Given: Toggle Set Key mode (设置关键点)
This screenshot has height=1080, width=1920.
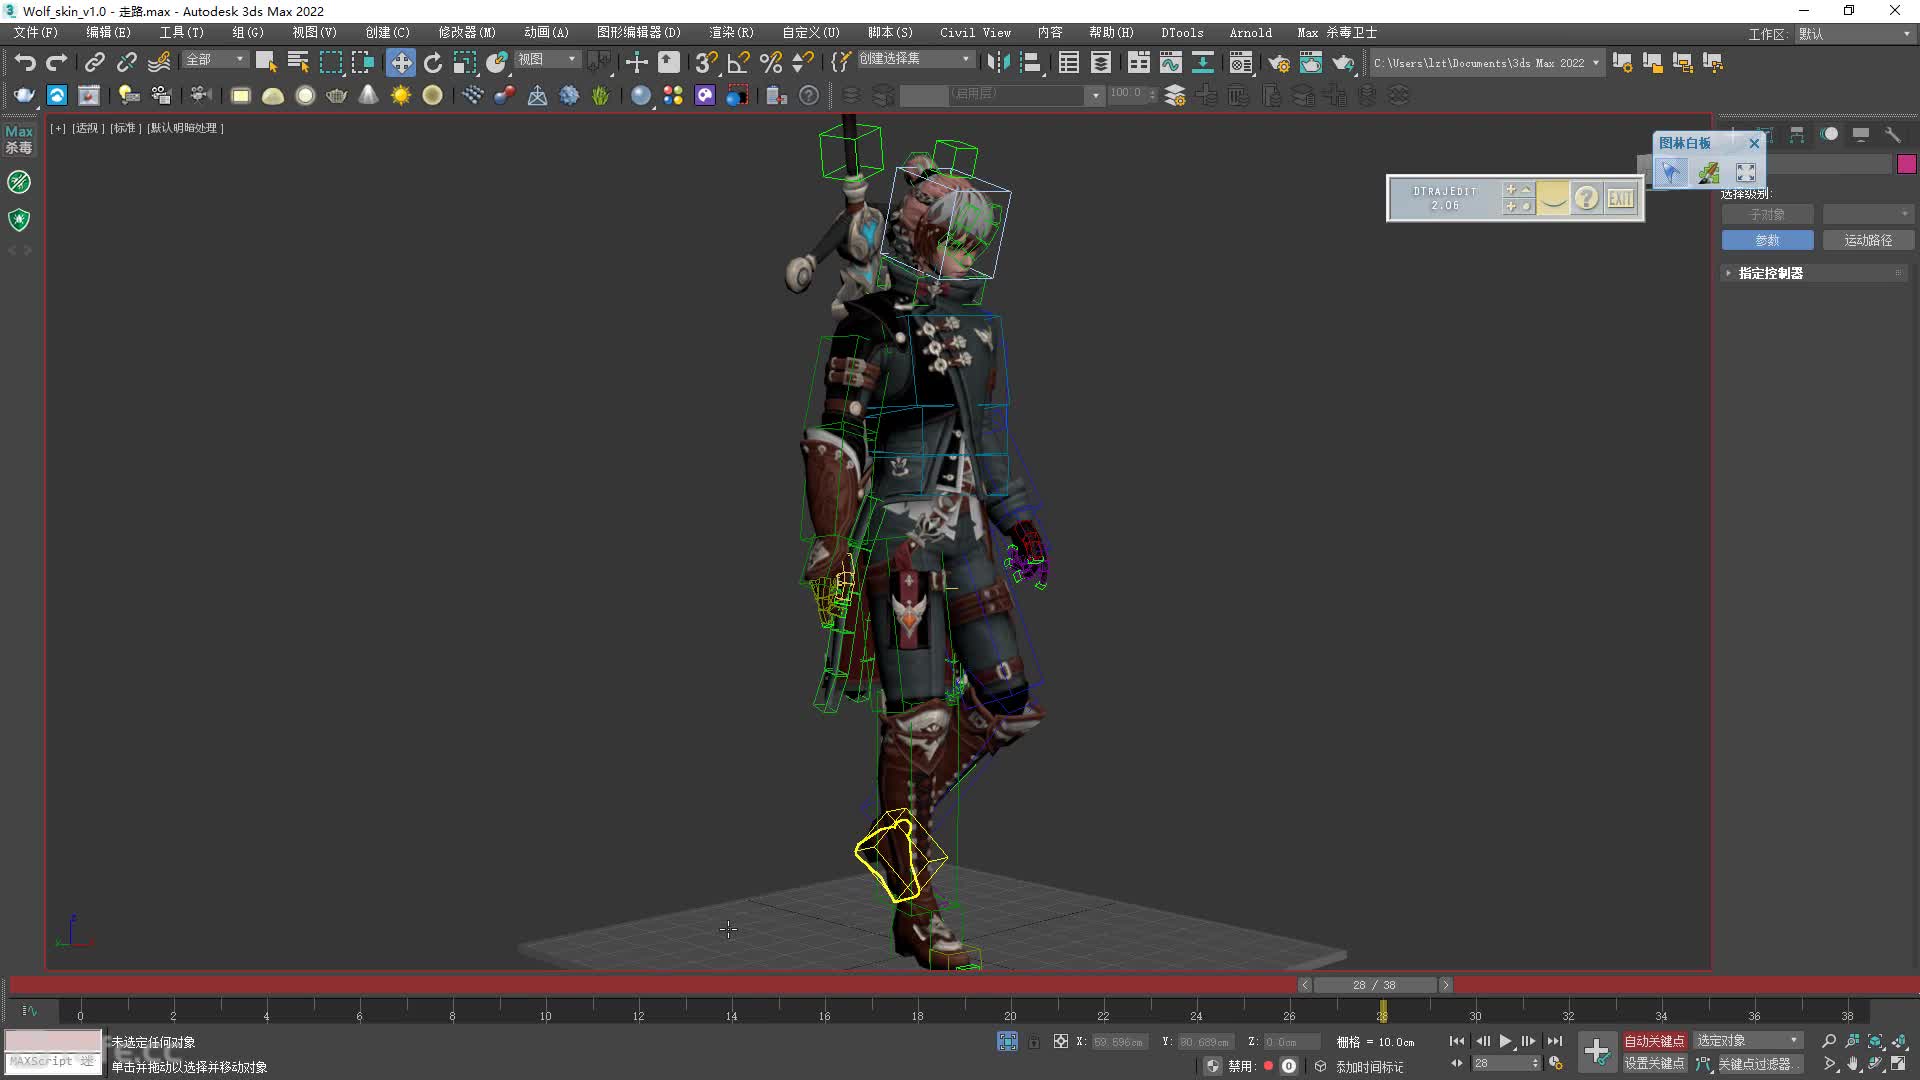Looking at the screenshot, I should (x=1654, y=1063).
